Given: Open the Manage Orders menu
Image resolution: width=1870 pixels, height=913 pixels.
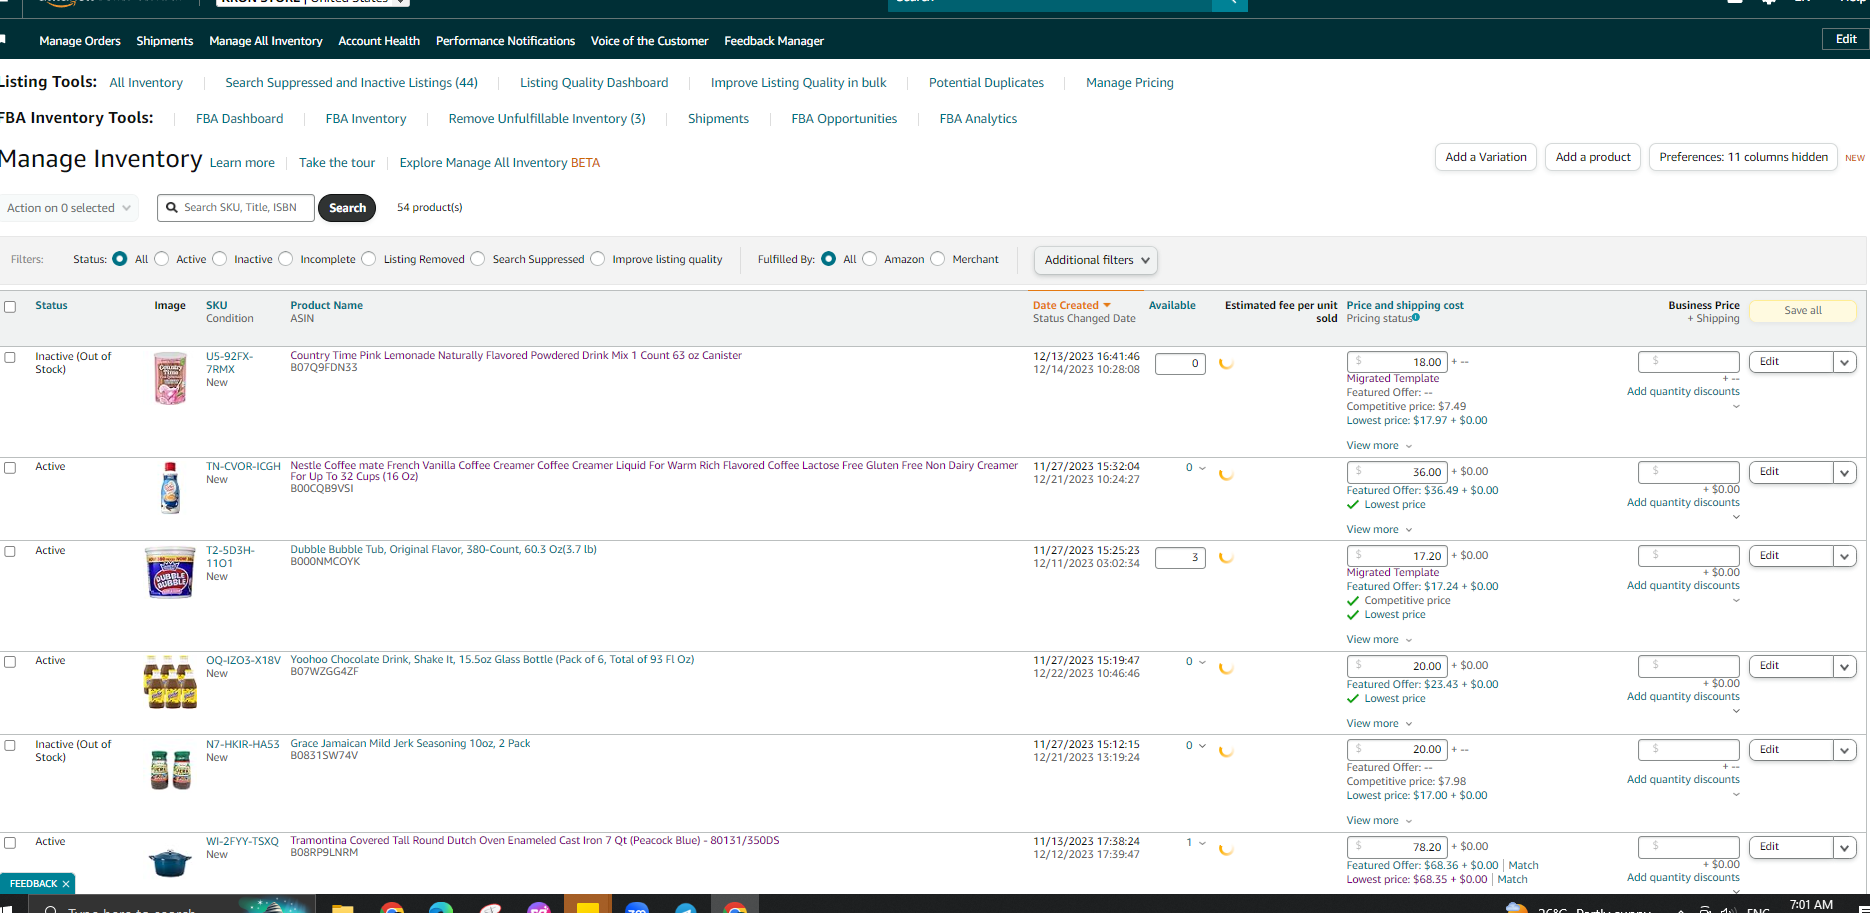Looking at the screenshot, I should (x=80, y=41).
